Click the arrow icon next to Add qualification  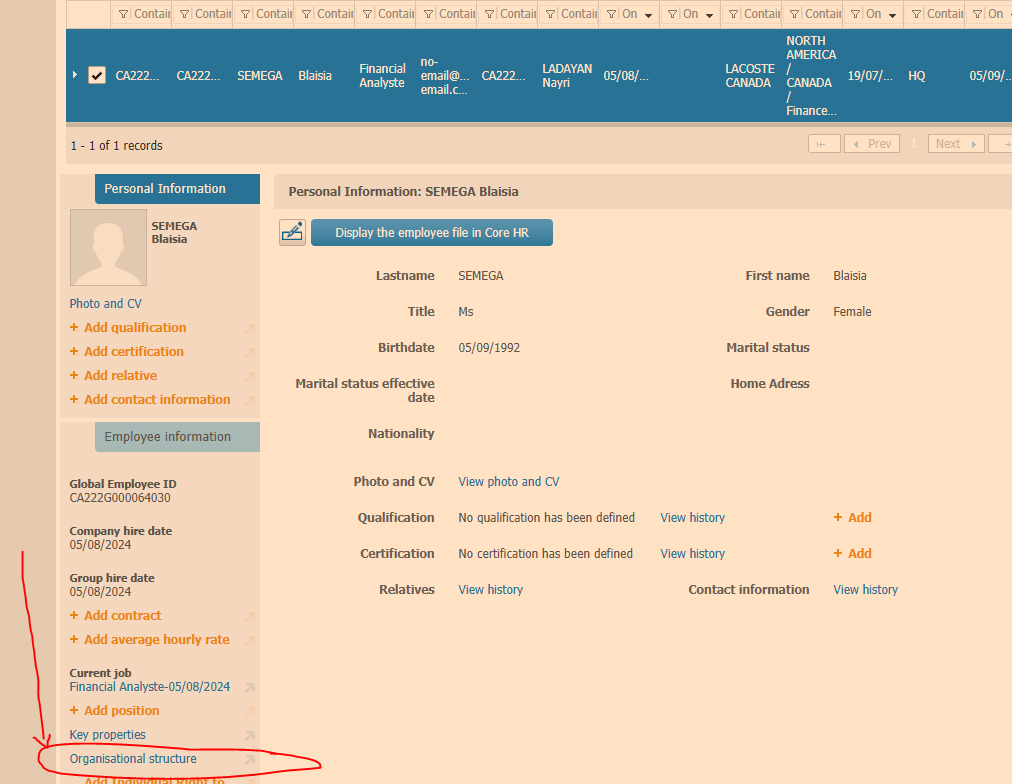[248, 327]
